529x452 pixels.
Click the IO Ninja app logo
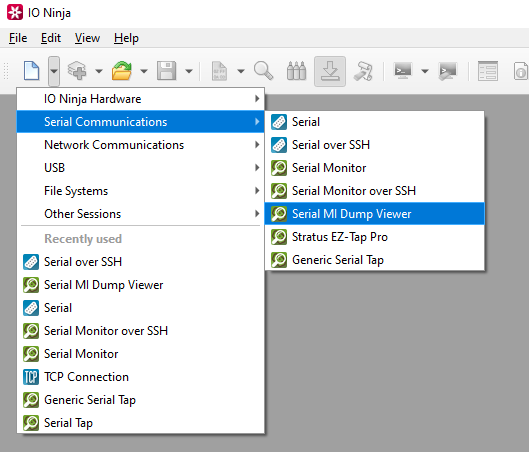coord(15,12)
